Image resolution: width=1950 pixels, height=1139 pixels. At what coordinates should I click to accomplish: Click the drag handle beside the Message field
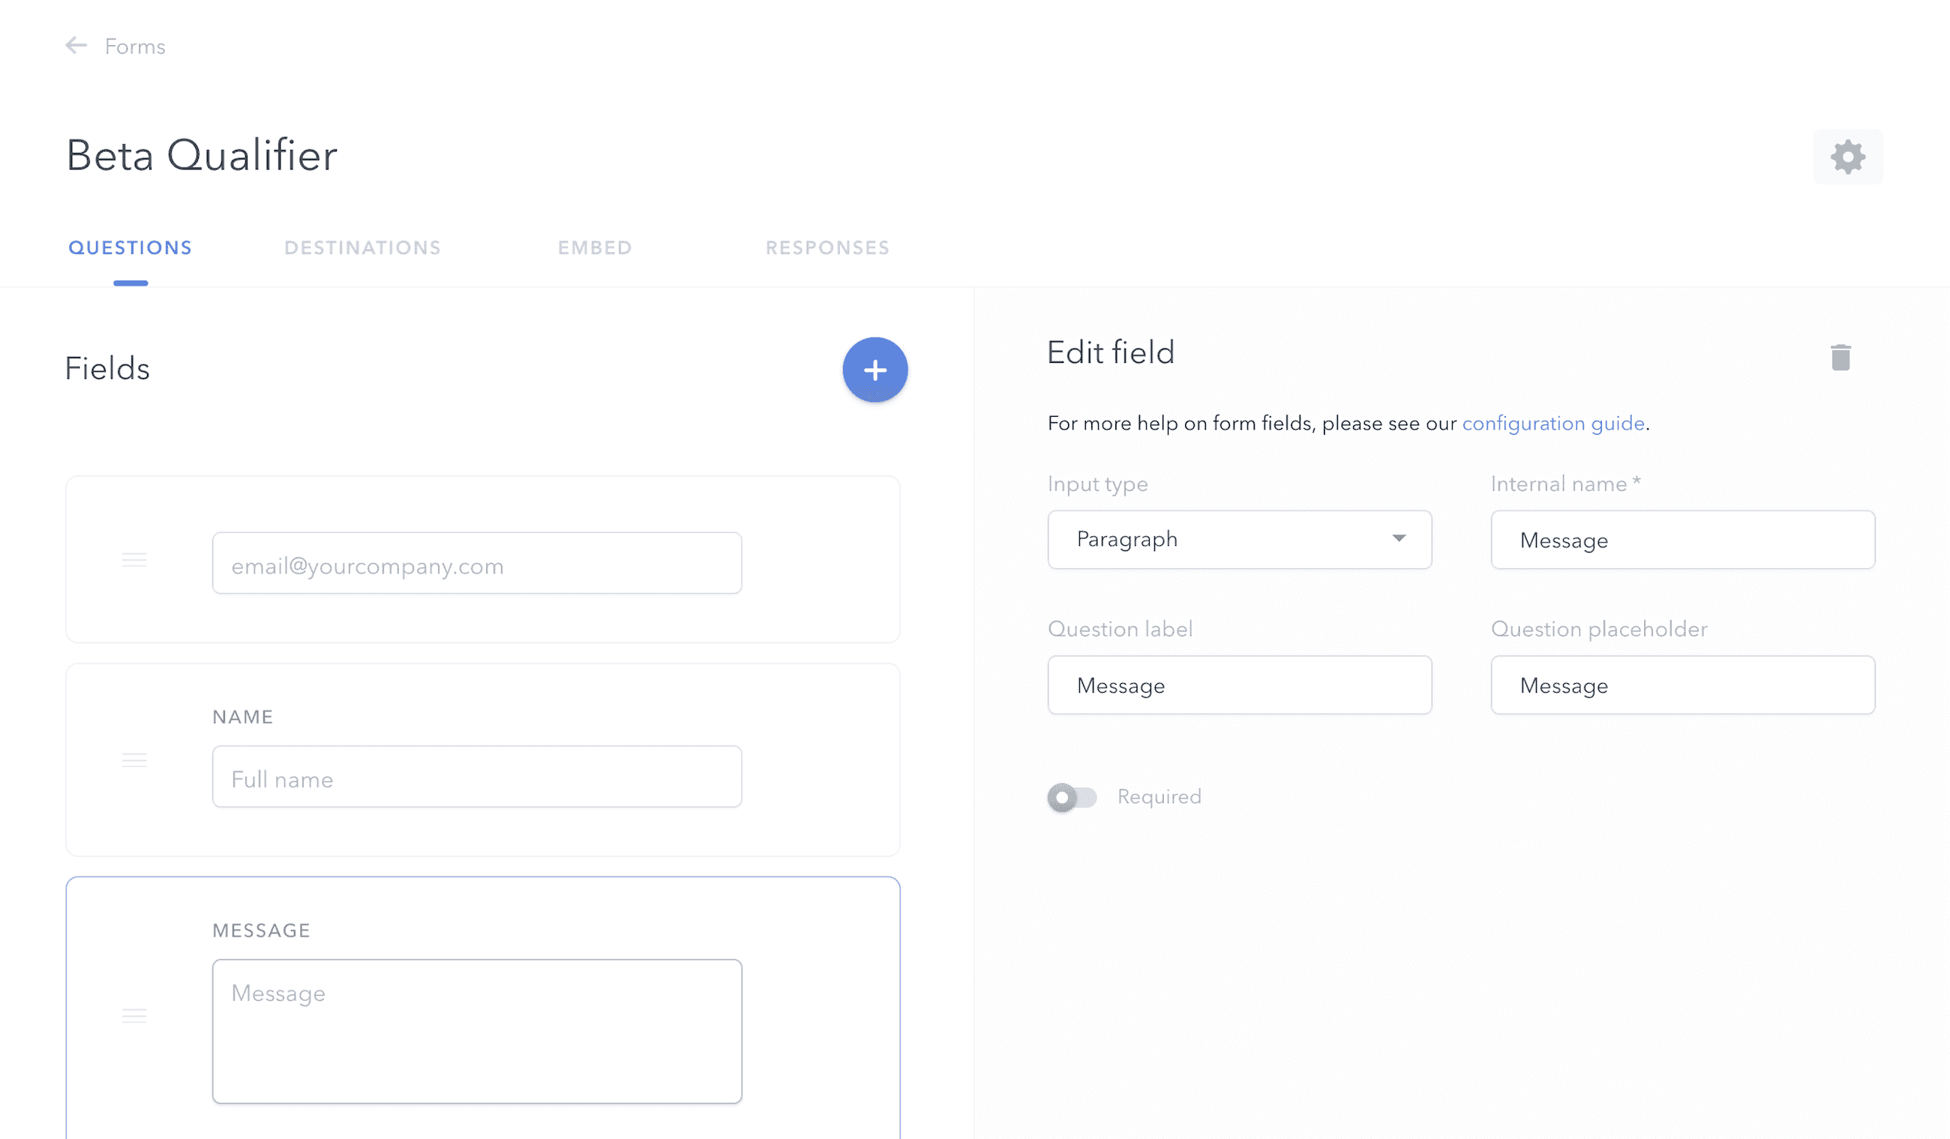pos(135,1015)
